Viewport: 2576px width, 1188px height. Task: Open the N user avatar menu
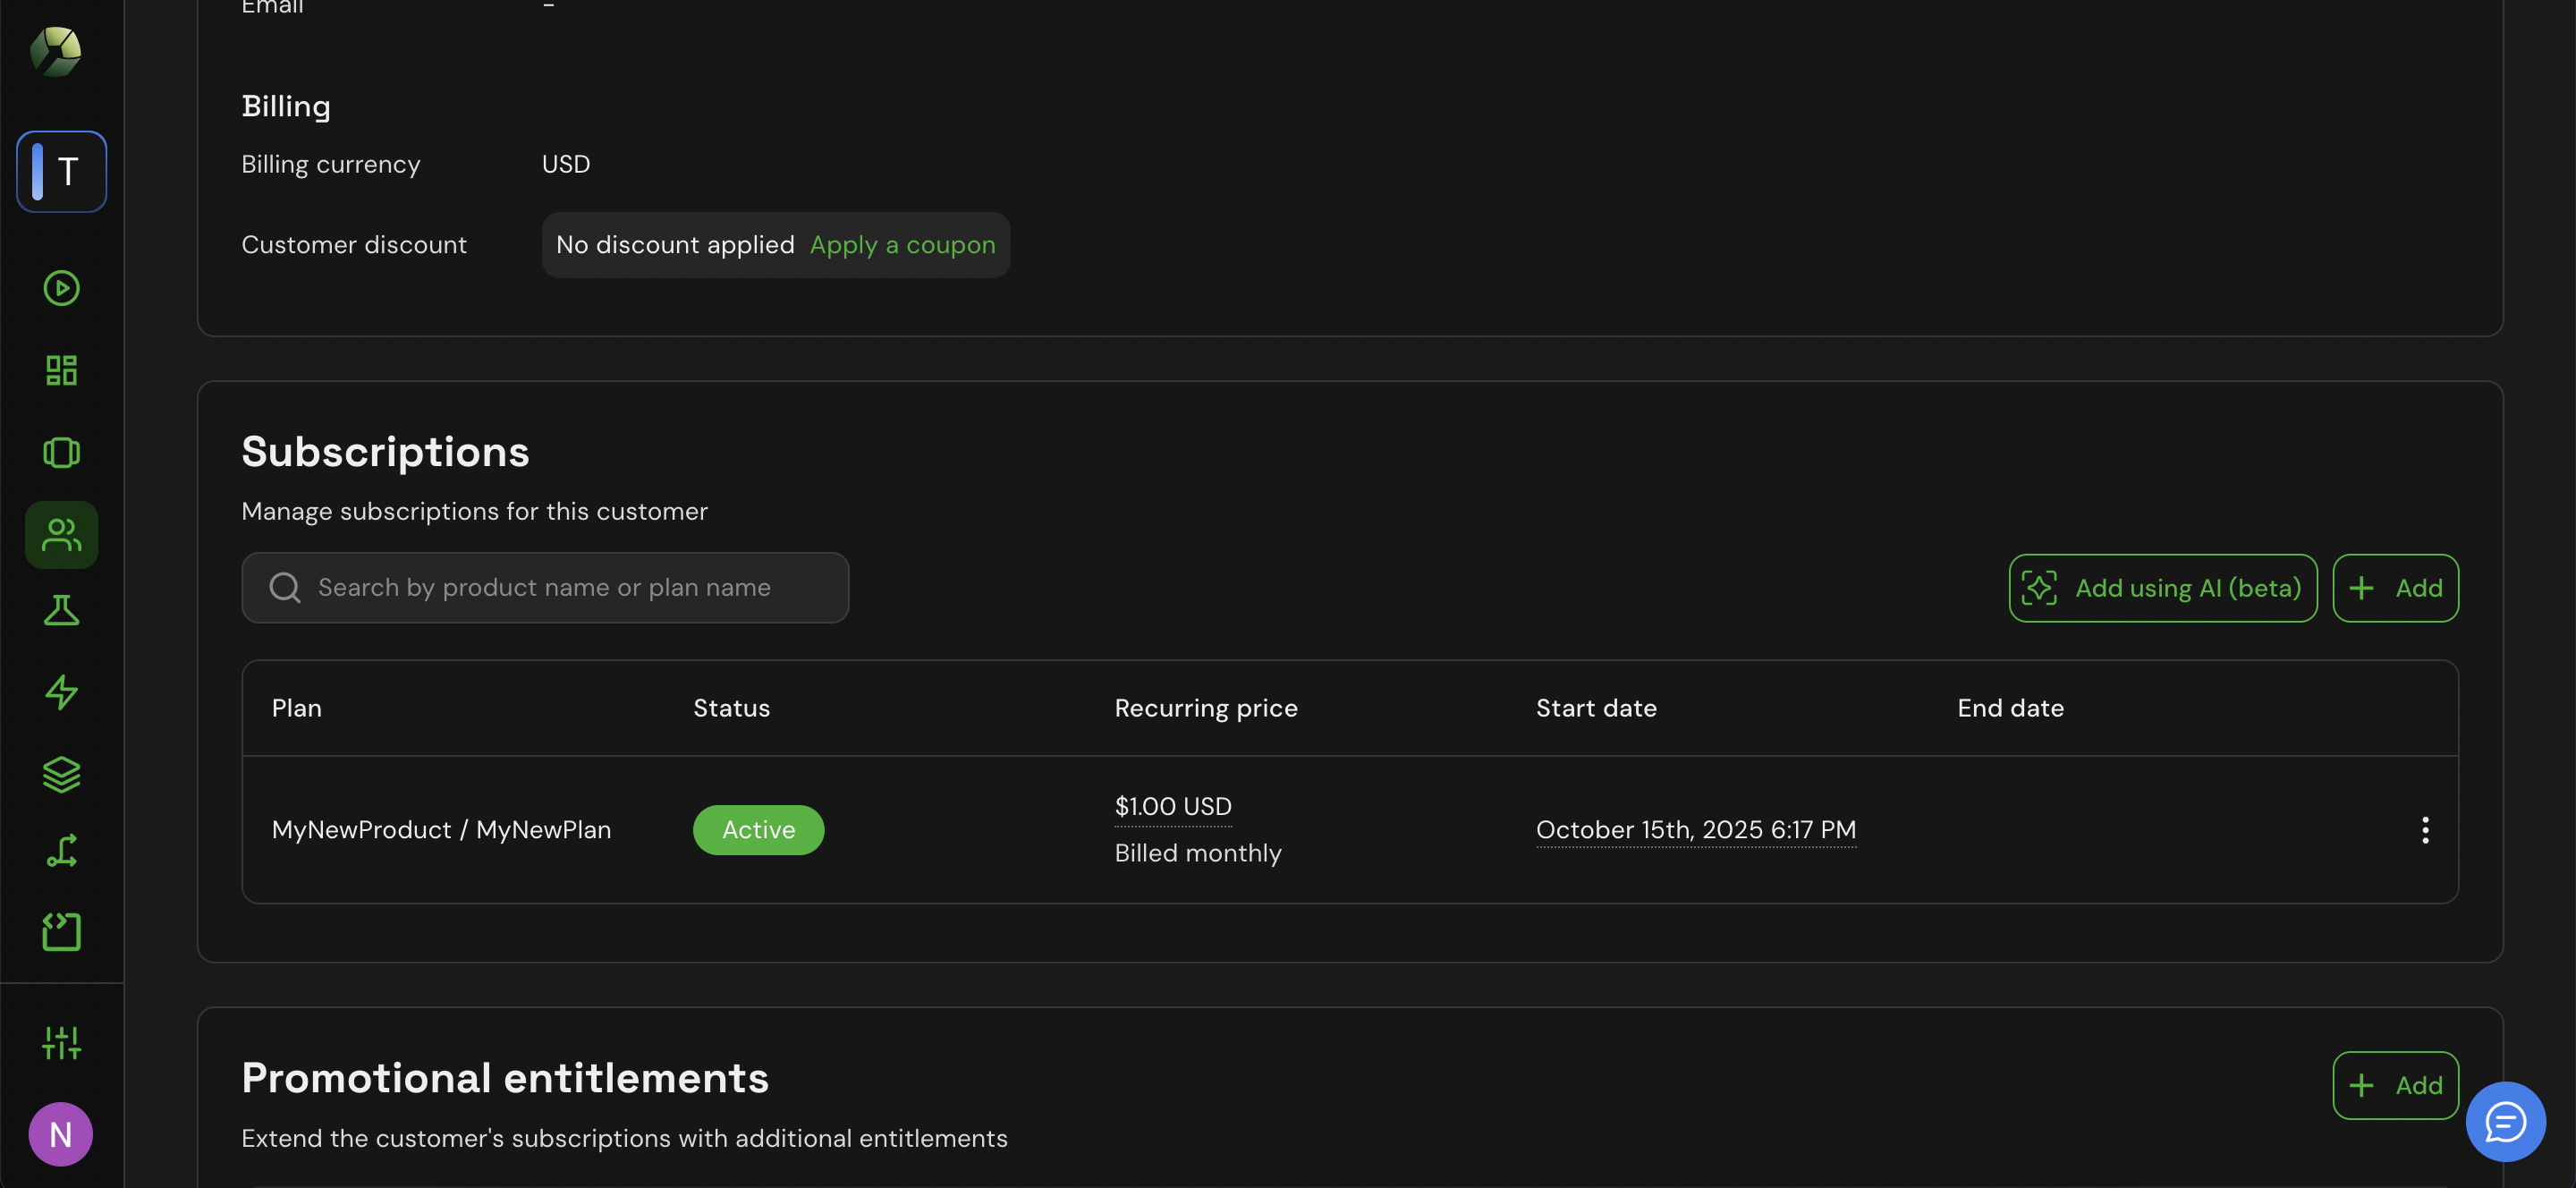(x=60, y=1134)
